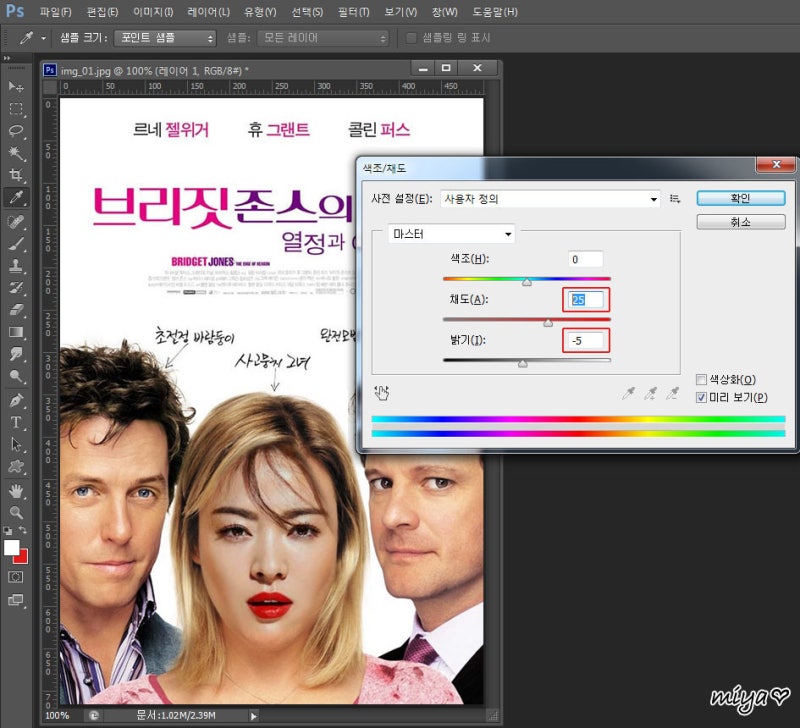Cancel with the 취소 button
Screen dimensions: 800x728
(x=741, y=222)
